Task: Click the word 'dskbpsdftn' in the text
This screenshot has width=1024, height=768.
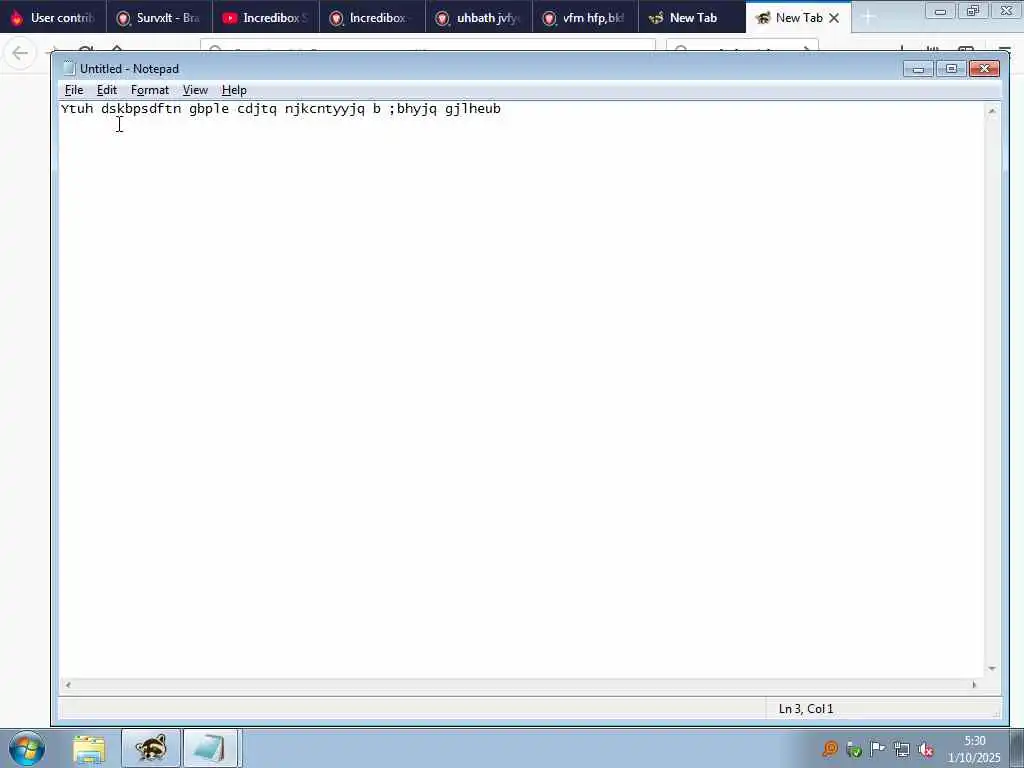Action: click(x=141, y=109)
